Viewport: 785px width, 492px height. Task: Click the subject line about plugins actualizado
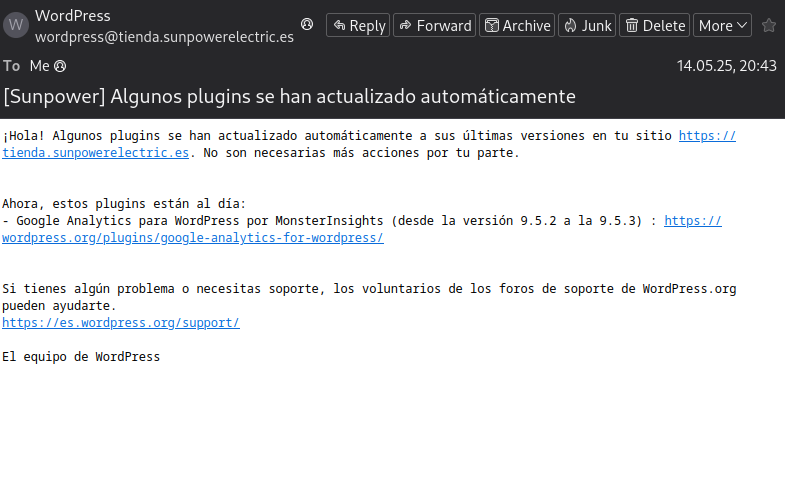289,97
